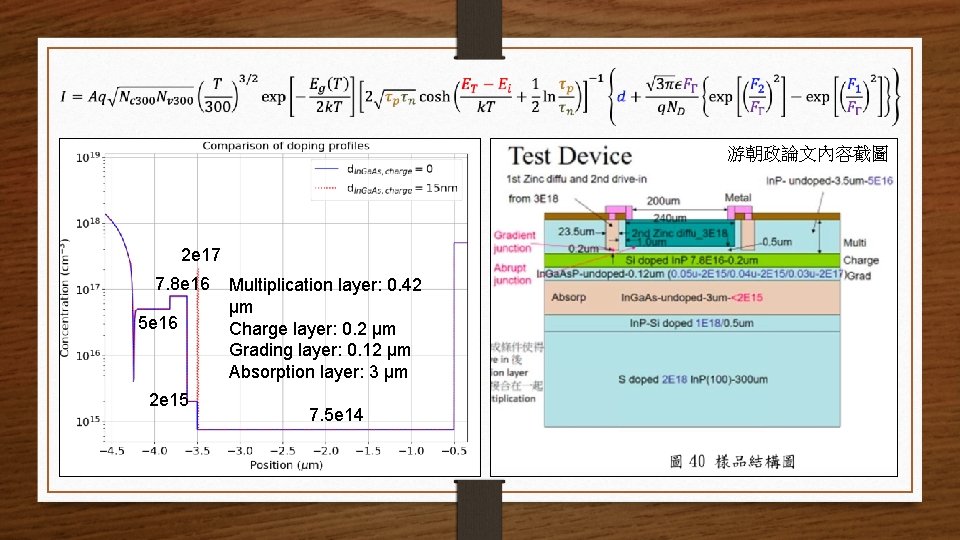Select the legend entry ending in '= 0'
The width and height of the screenshot is (960, 540).
(373, 170)
